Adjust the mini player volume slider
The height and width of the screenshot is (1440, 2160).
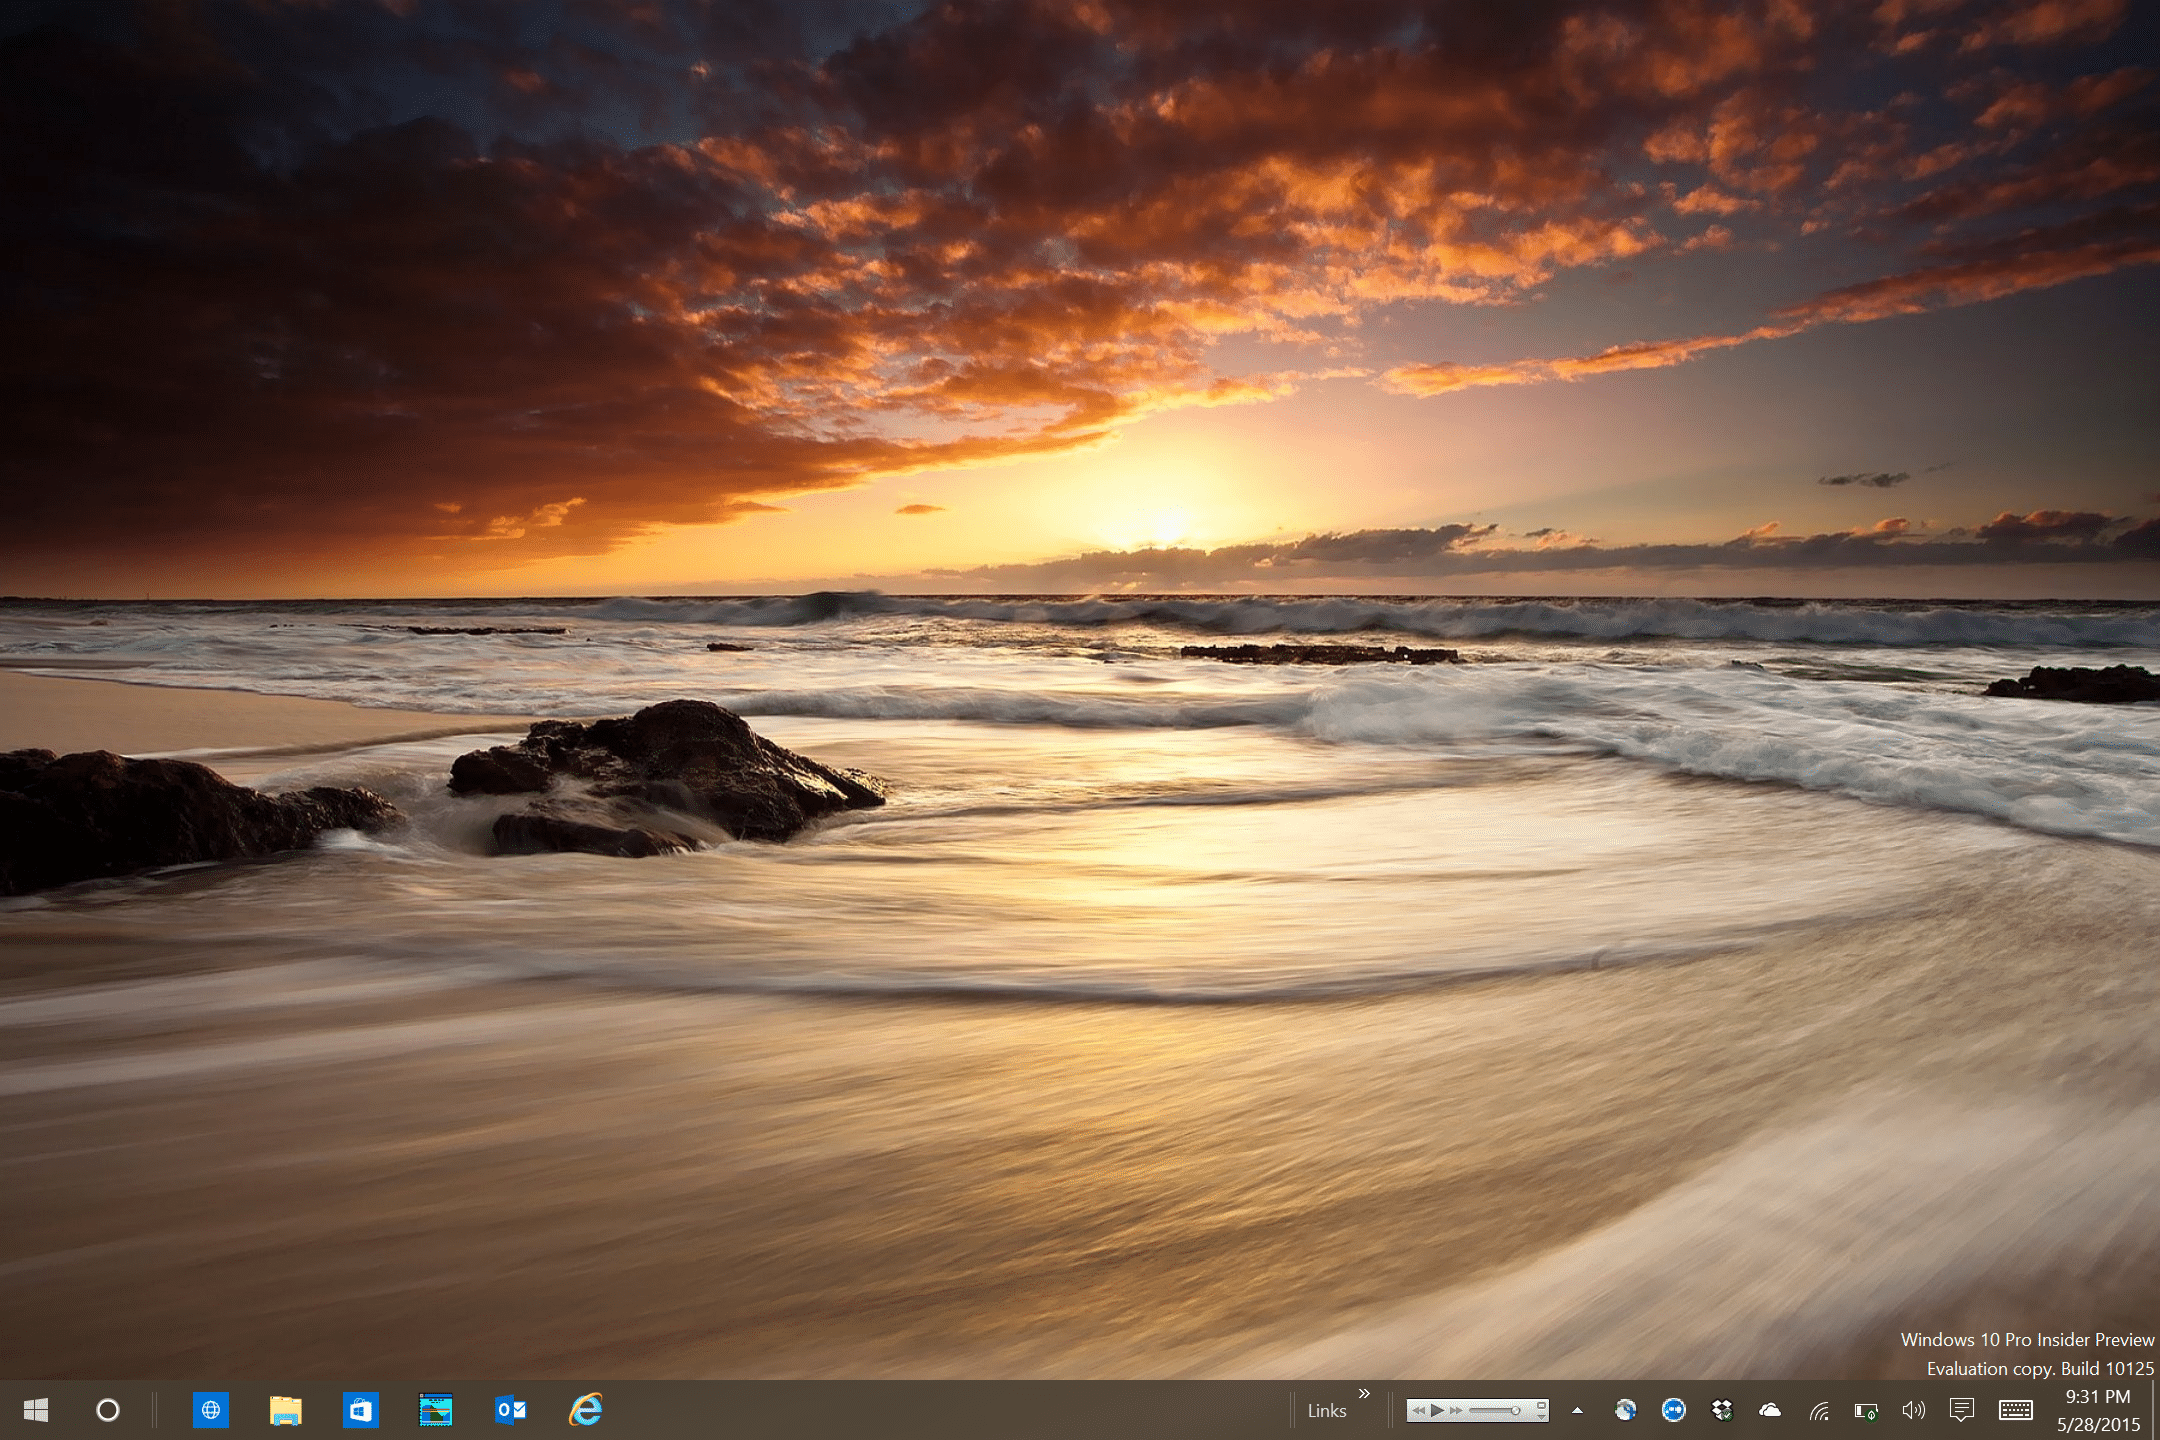click(1494, 1410)
